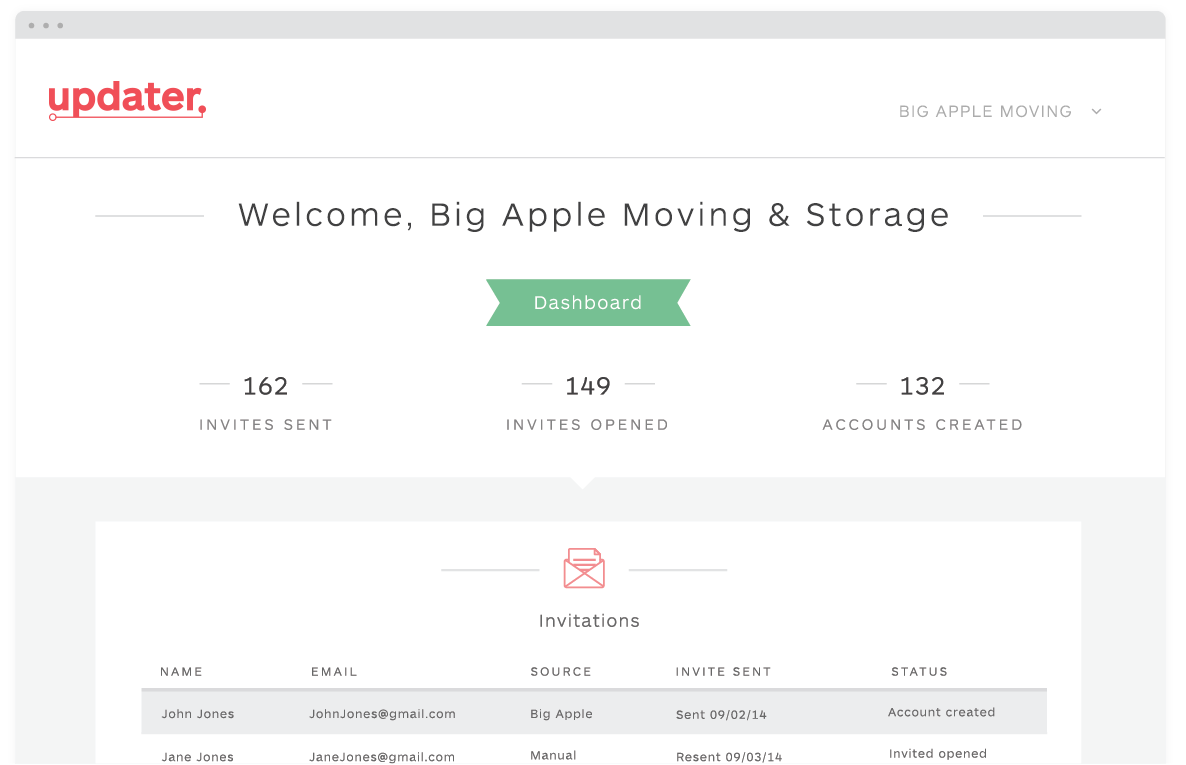Select the green Dashboard banner
Screen dimensions: 1186x765
pos(588,303)
